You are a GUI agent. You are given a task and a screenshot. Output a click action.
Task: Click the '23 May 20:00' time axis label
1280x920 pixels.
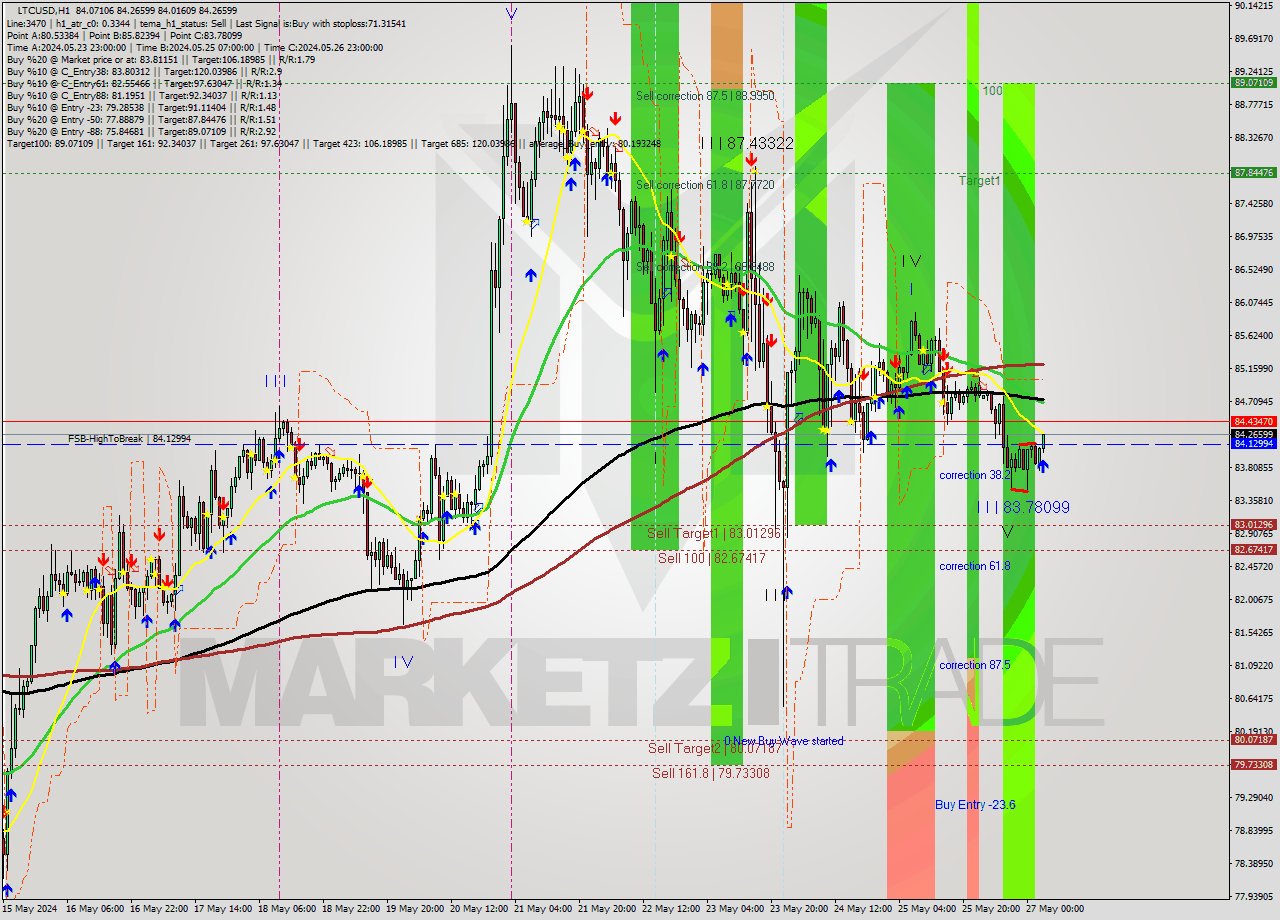[799, 909]
